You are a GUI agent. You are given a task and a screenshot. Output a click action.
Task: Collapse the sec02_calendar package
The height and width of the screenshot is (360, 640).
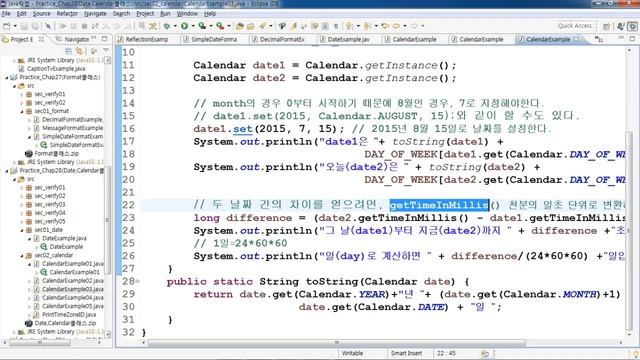click(22, 256)
